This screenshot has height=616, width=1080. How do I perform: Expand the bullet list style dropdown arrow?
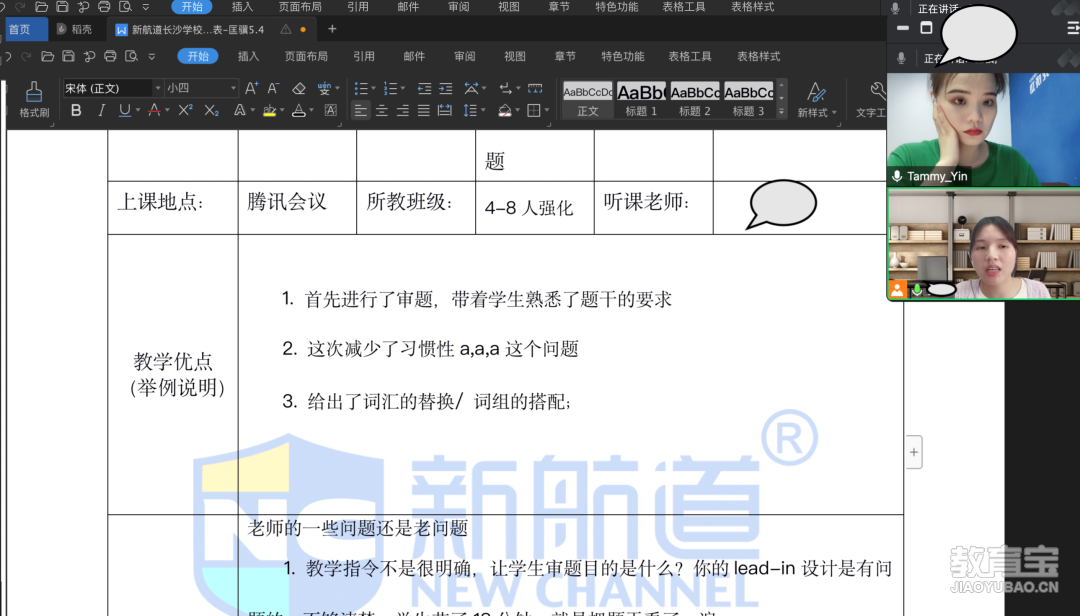(373, 88)
